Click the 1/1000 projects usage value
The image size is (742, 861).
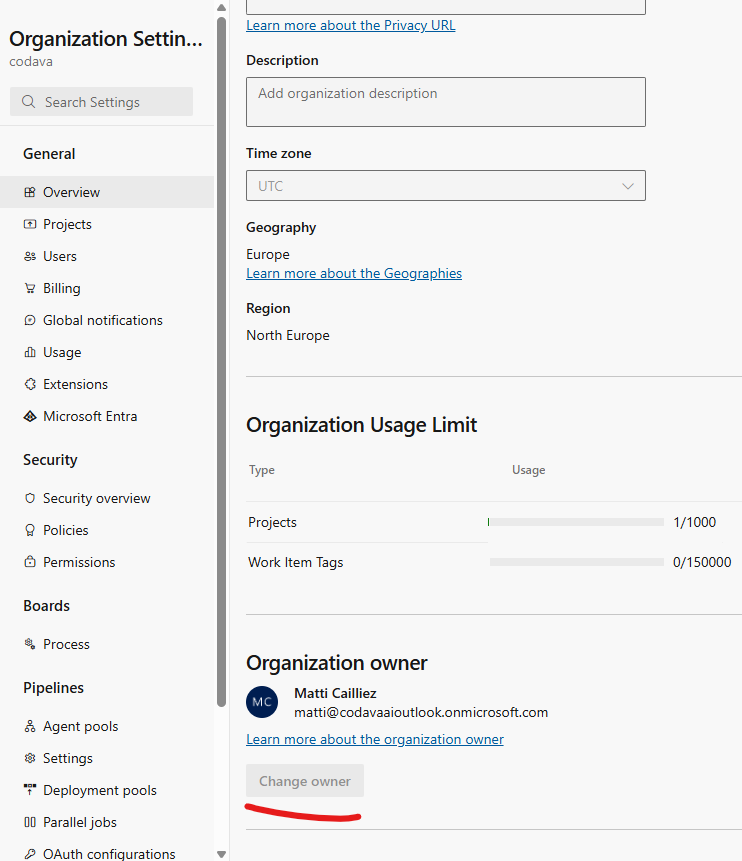[695, 522]
